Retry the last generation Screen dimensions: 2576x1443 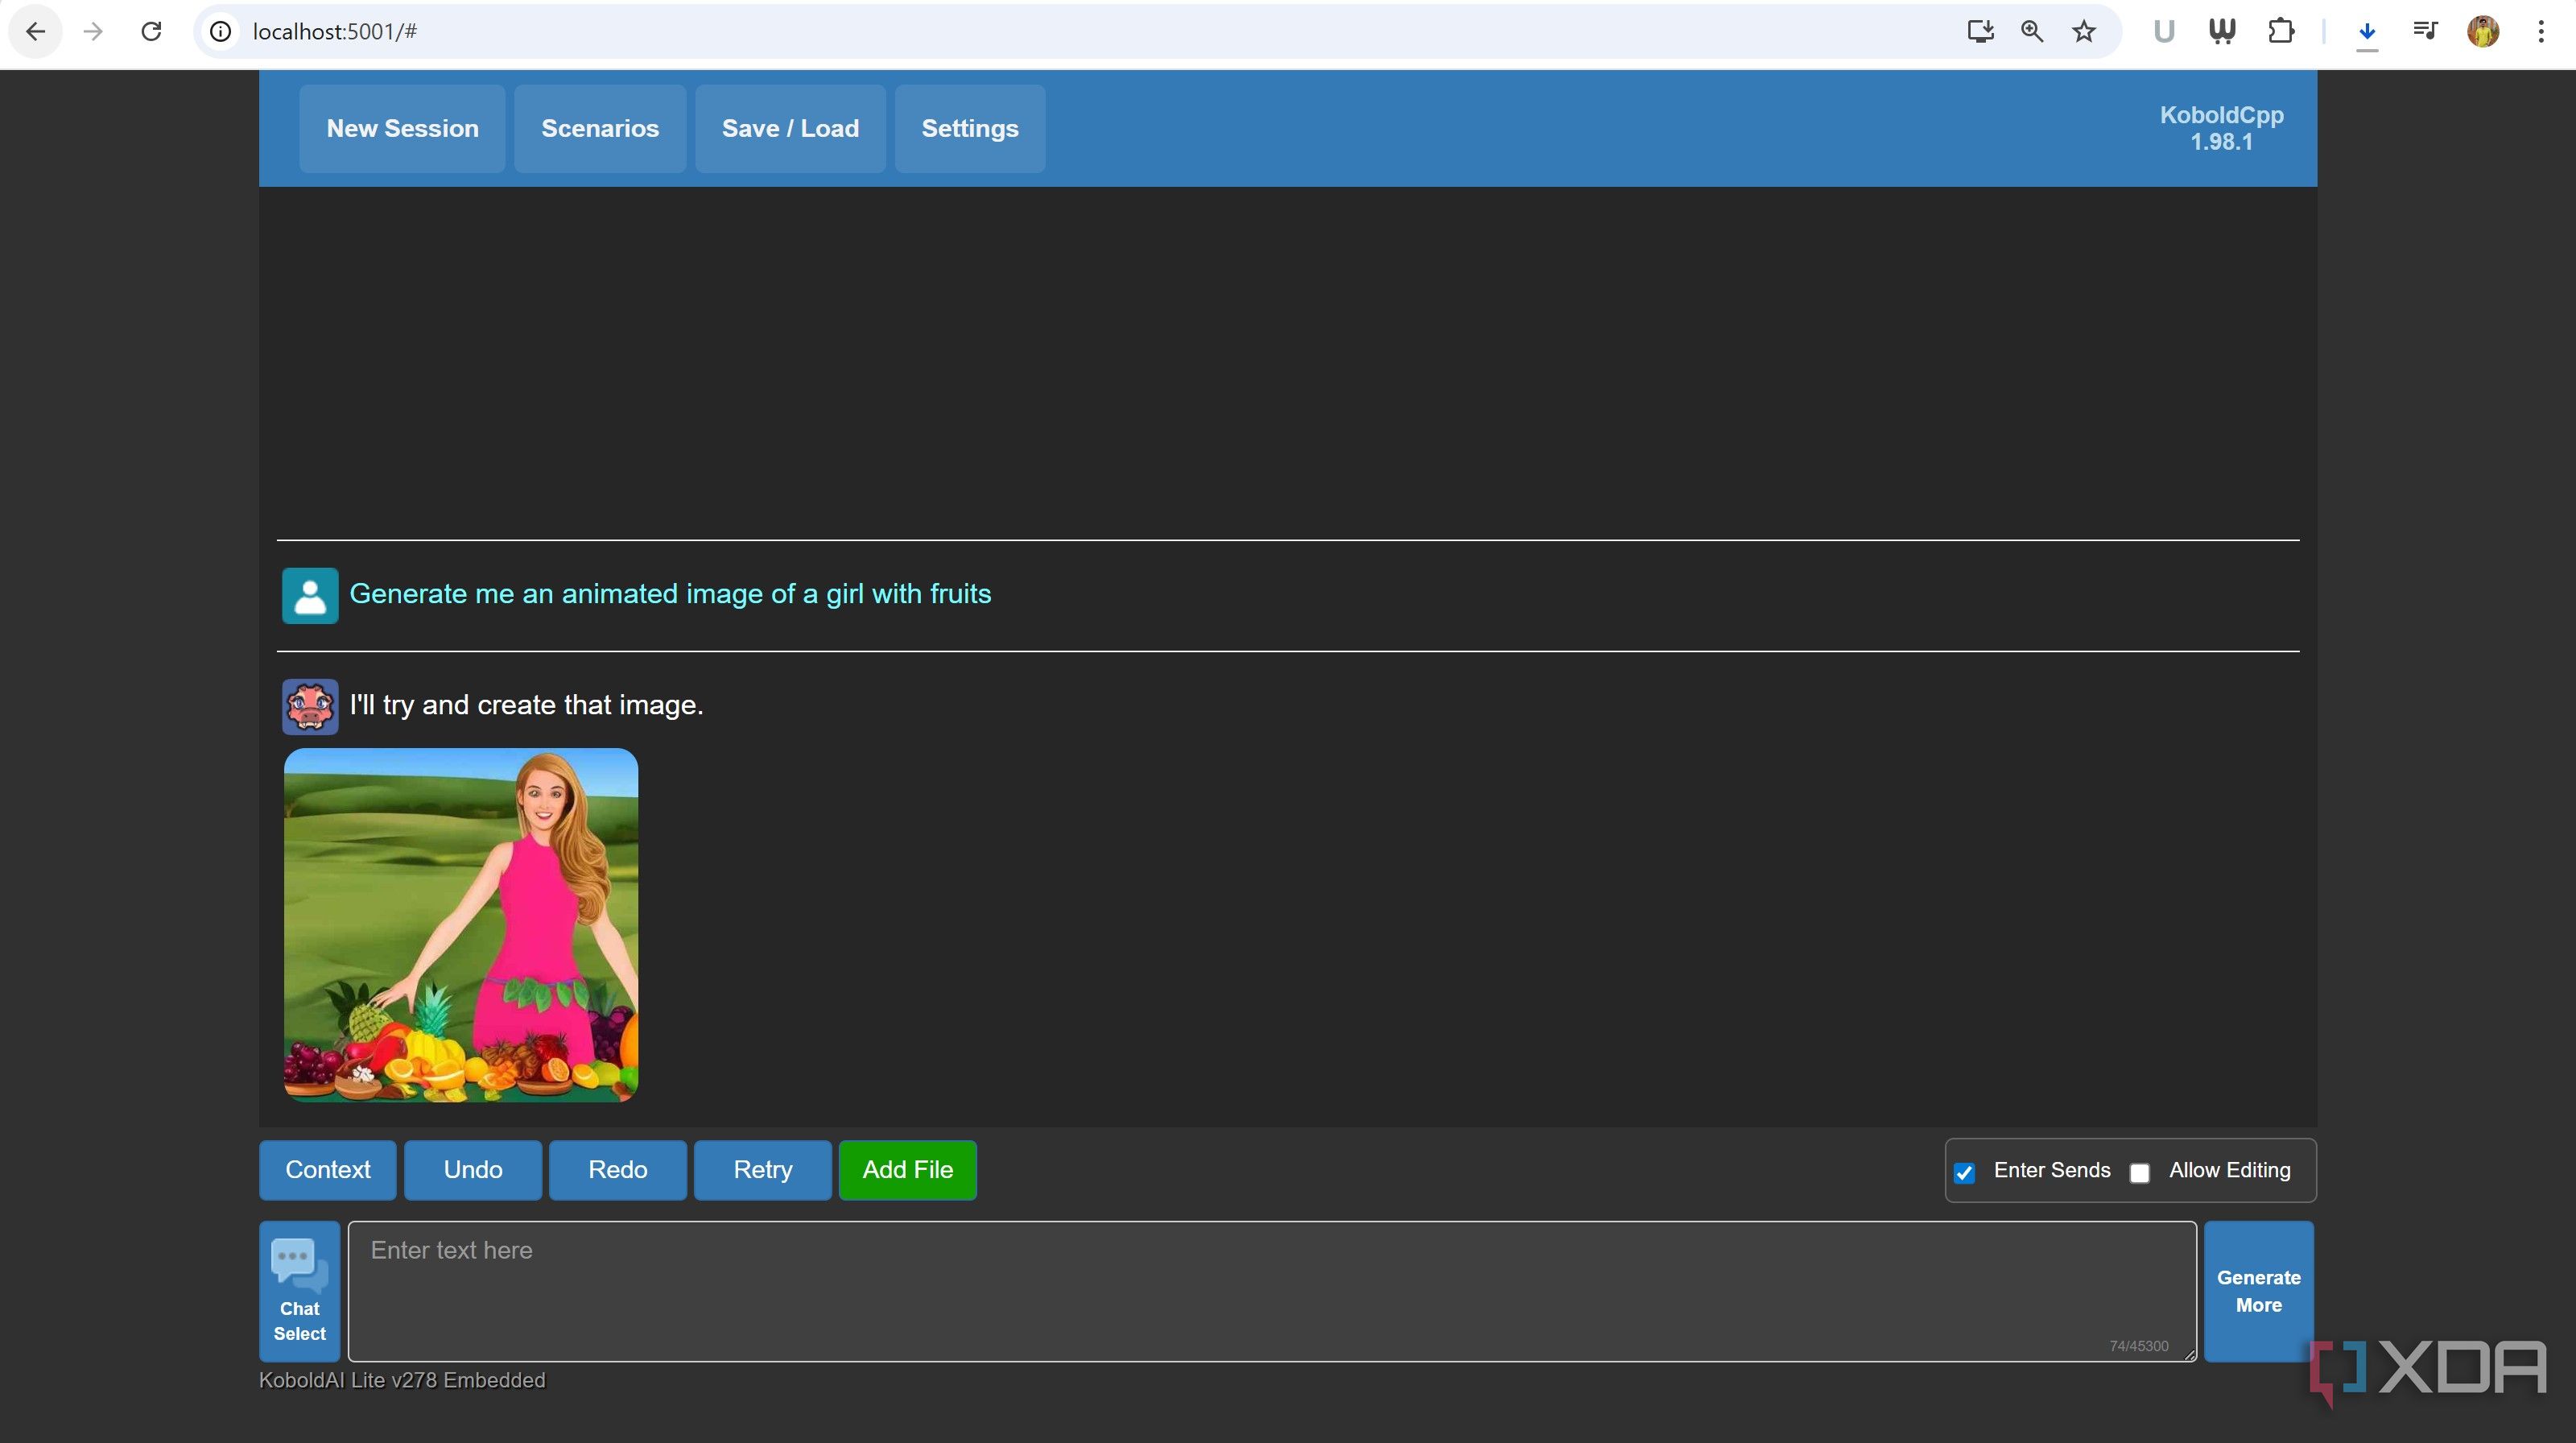coord(763,1170)
